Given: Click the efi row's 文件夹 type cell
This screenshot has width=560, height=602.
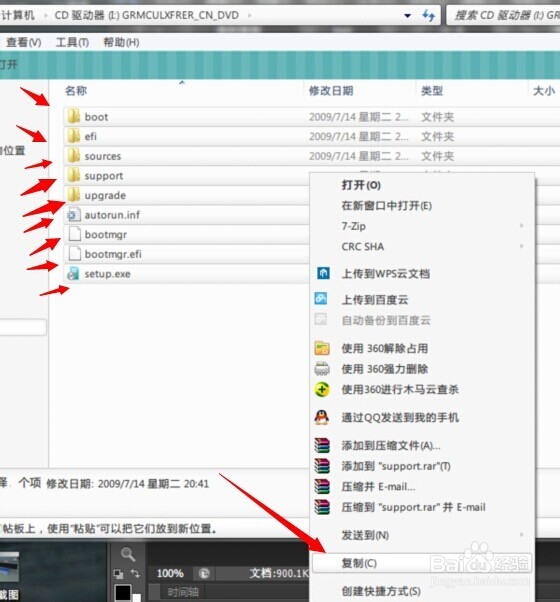Looking at the screenshot, I should [x=437, y=136].
